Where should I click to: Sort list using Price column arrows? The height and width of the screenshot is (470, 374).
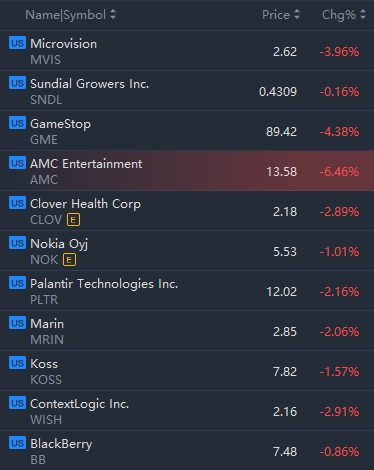[x=297, y=15]
